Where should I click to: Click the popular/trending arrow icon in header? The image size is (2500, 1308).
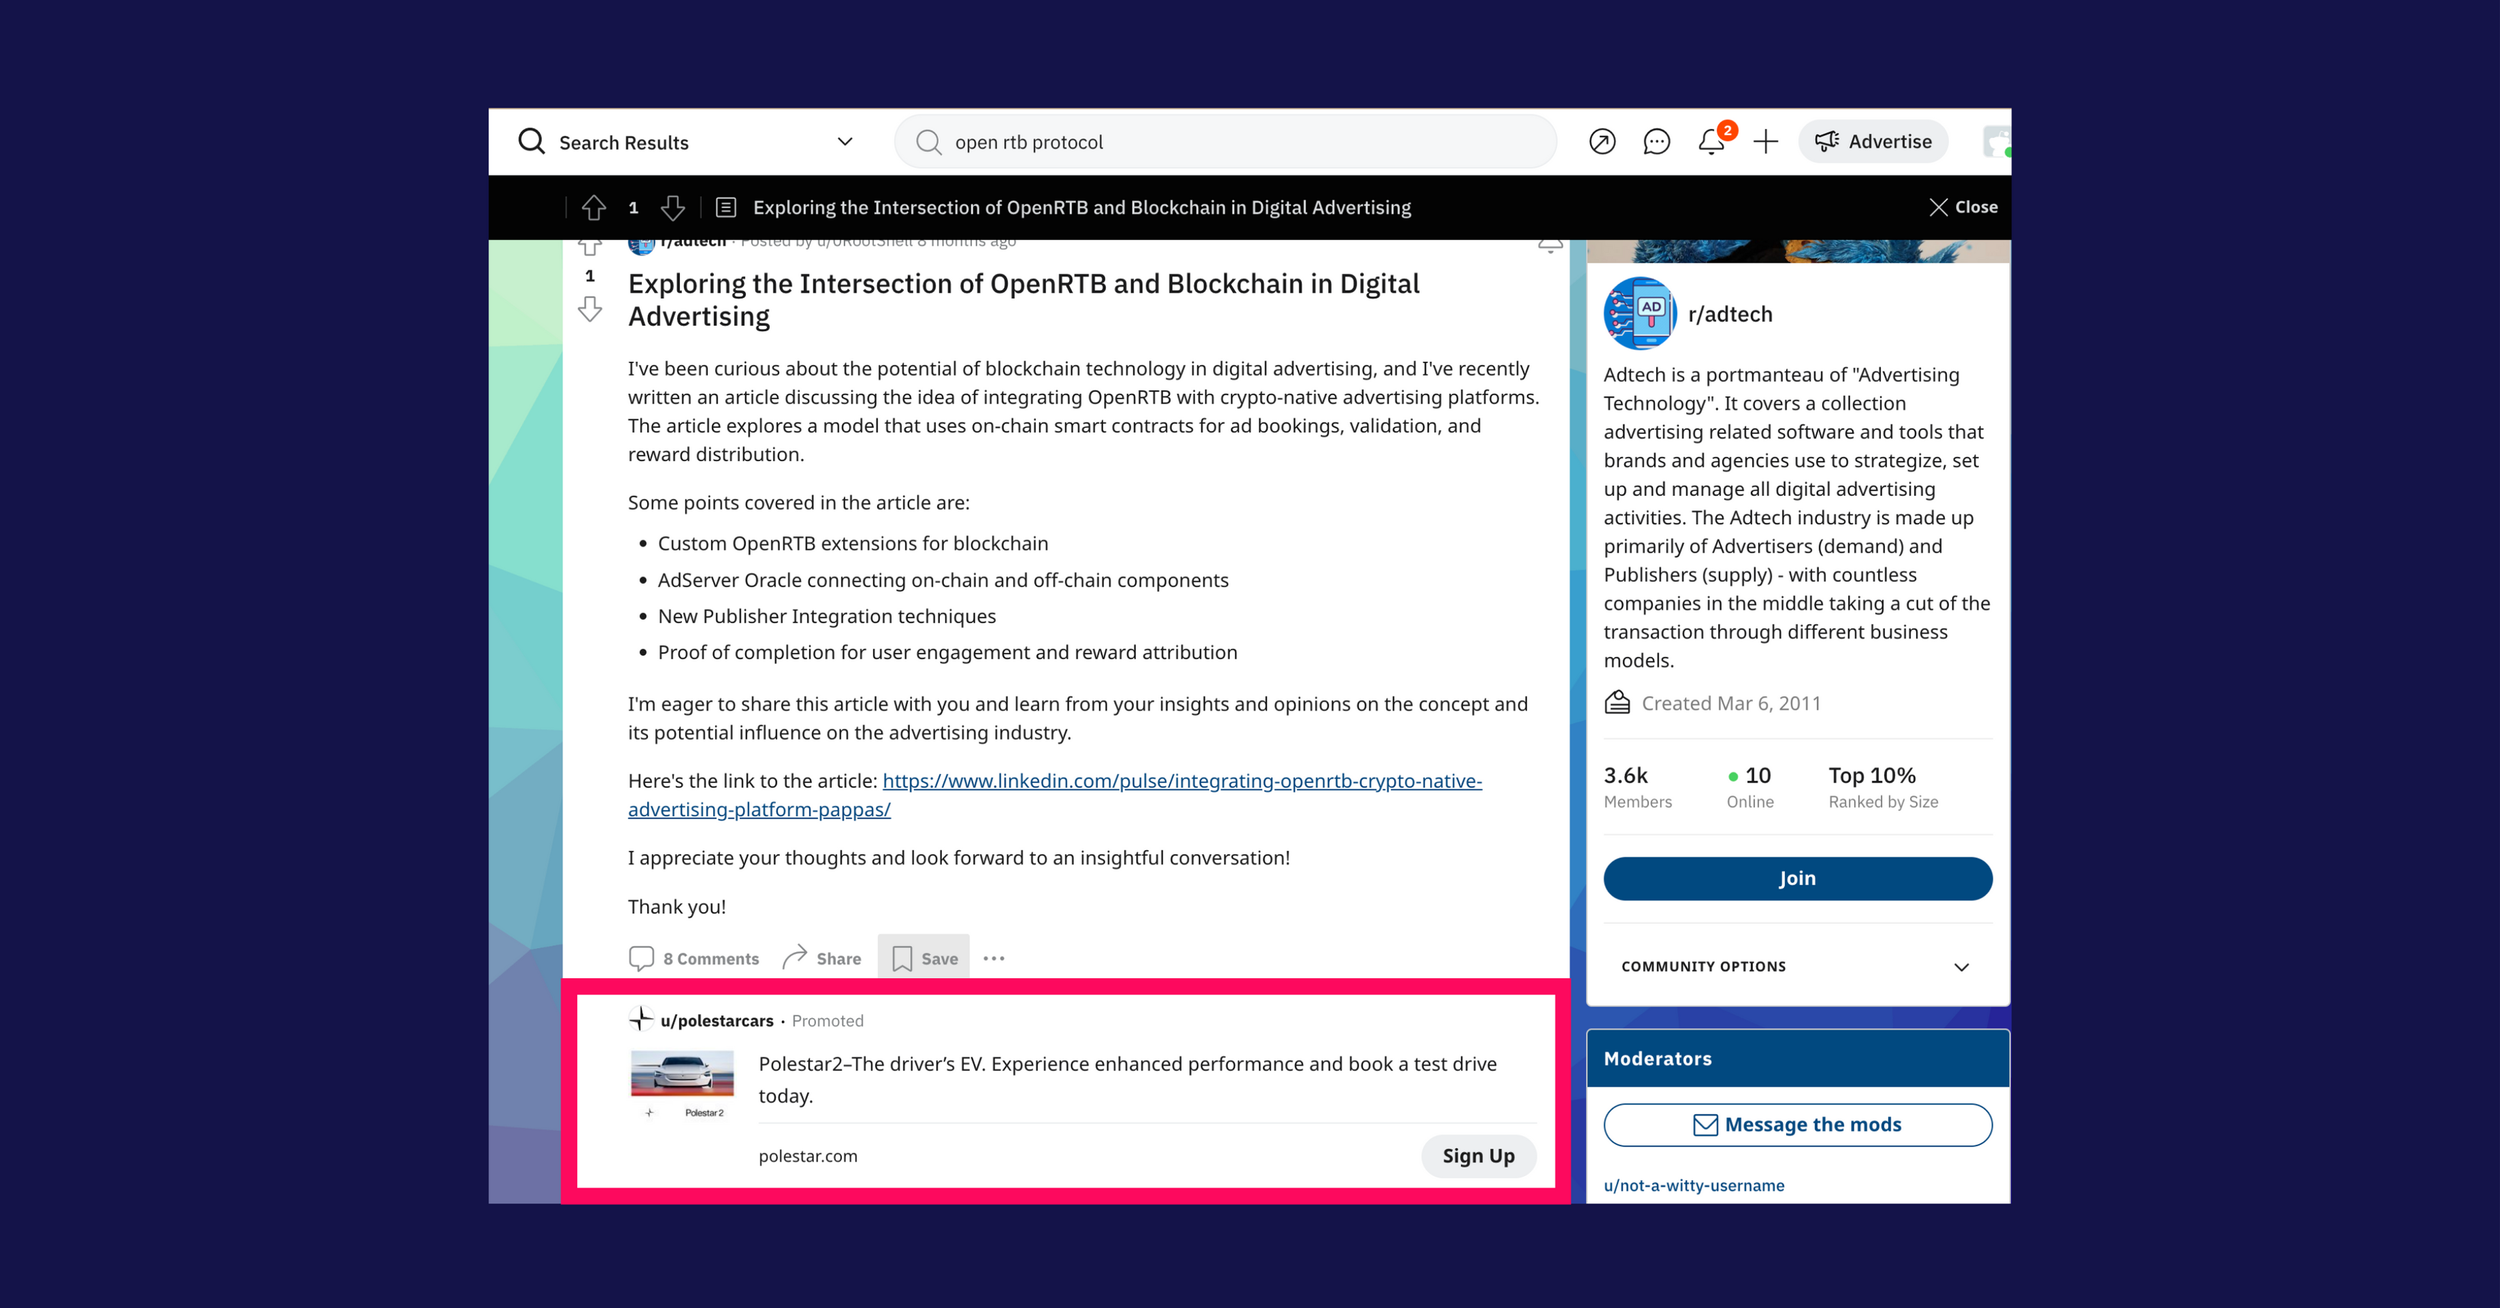1602,142
